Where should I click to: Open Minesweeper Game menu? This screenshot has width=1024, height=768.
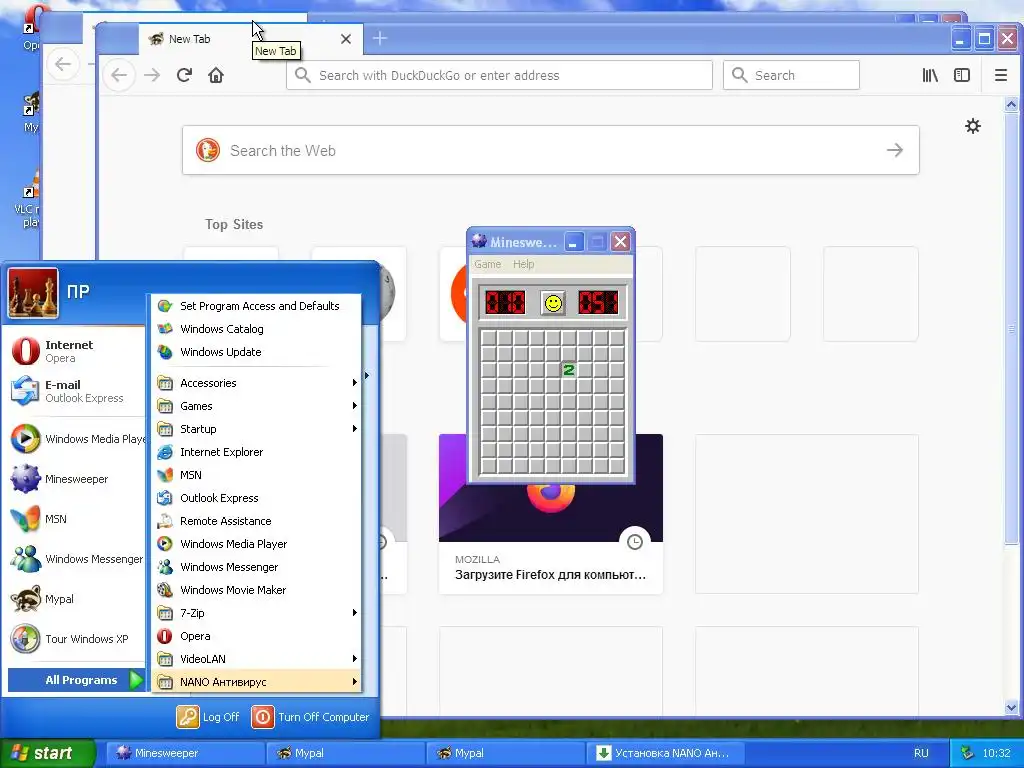pyautogui.click(x=487, y=264)
